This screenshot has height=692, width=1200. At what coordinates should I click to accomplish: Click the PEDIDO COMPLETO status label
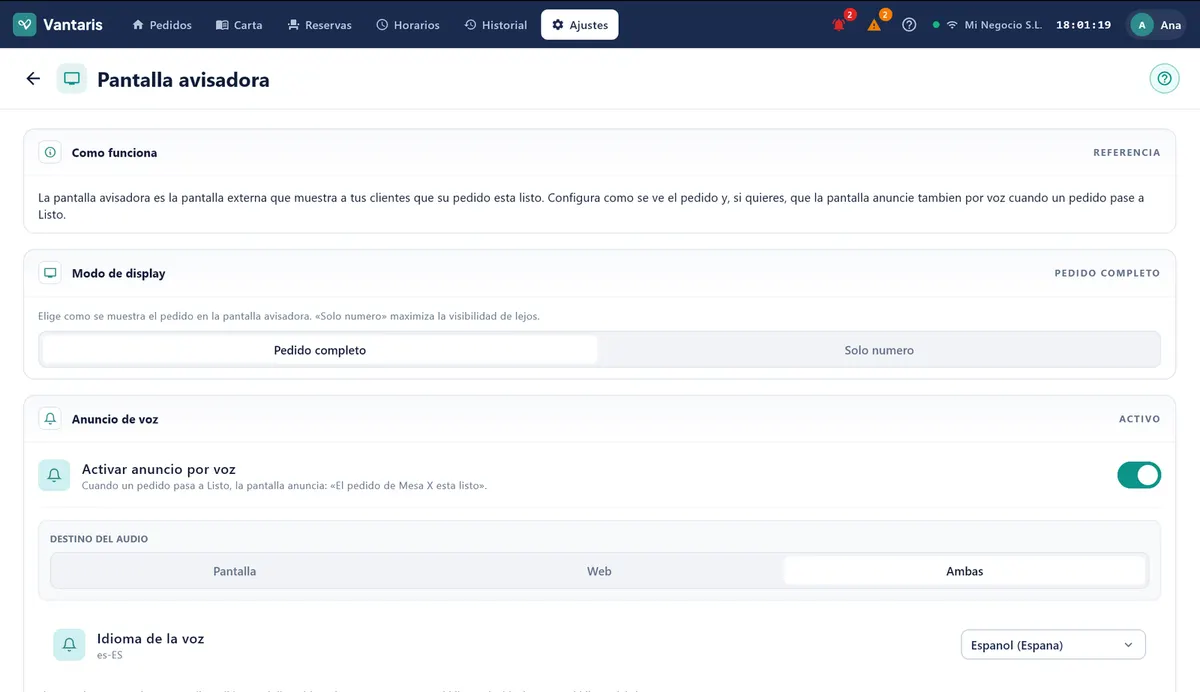pyautogui.click(x=1107, y=273)
